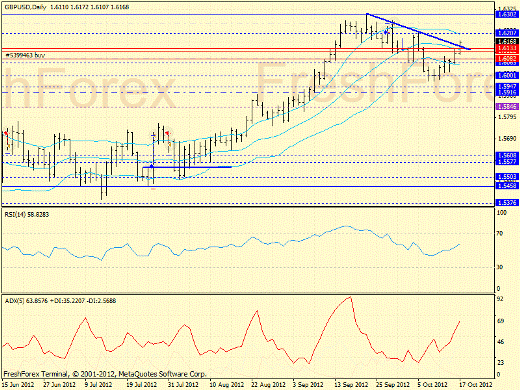Click the ADX scale value 23
The height and width of the screenshot is (390, 520).
click(500, 362)
